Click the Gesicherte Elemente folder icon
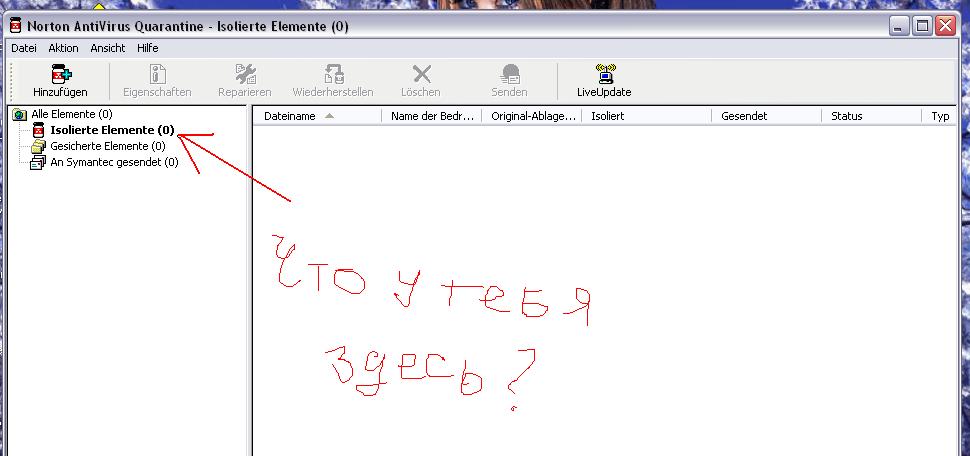Viewport: 970px width, 456px height. tap(39, 147)
